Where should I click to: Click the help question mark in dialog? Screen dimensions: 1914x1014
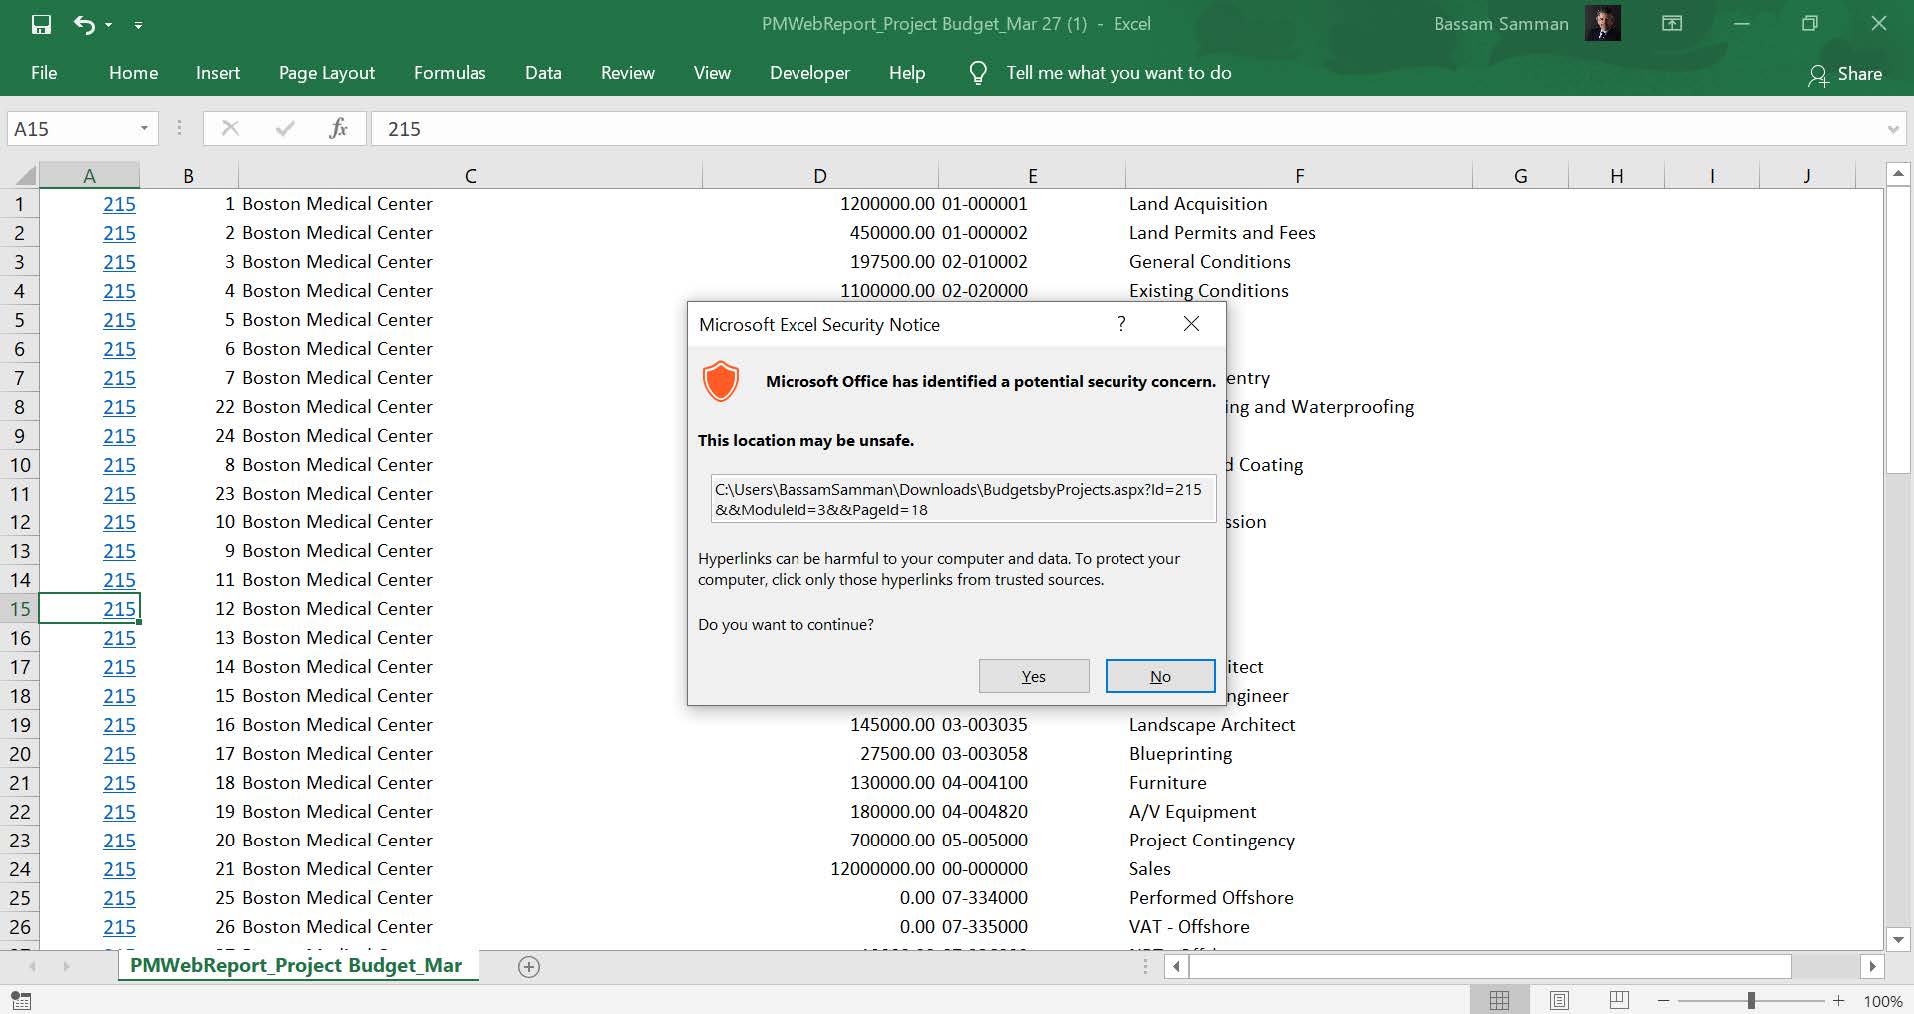pyautogui.click(x=1121, y=324)
